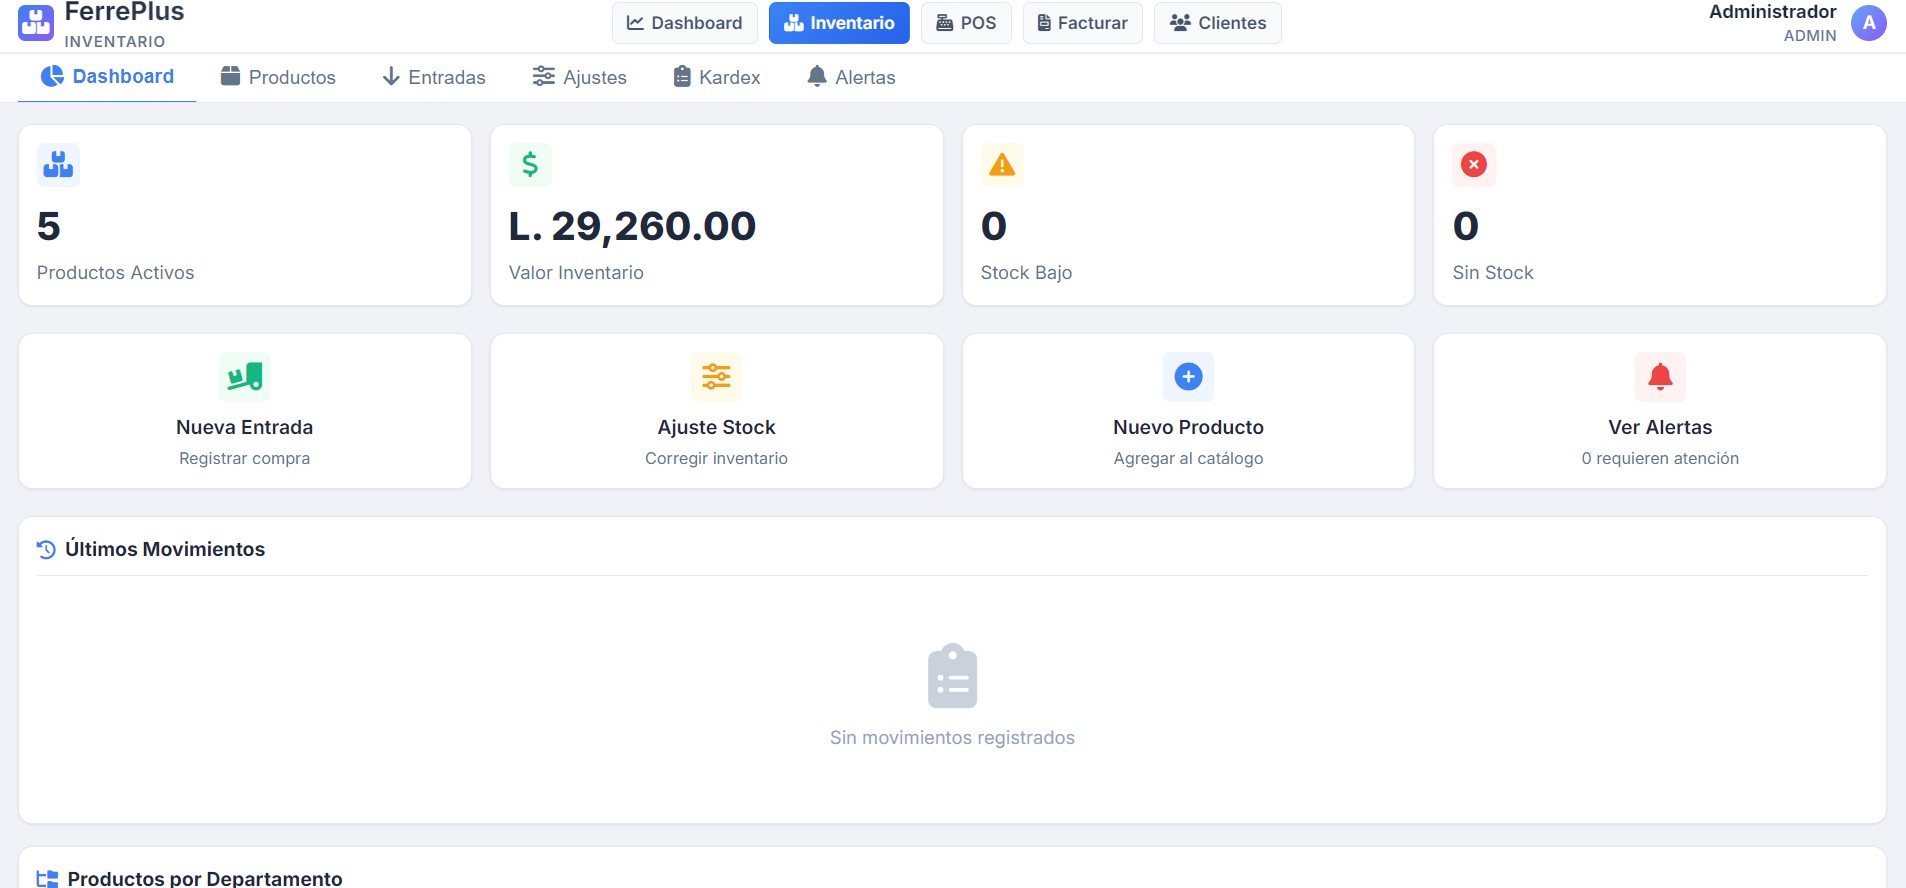
Task: Switch to the Entradas tab
Action: point(434,77)
